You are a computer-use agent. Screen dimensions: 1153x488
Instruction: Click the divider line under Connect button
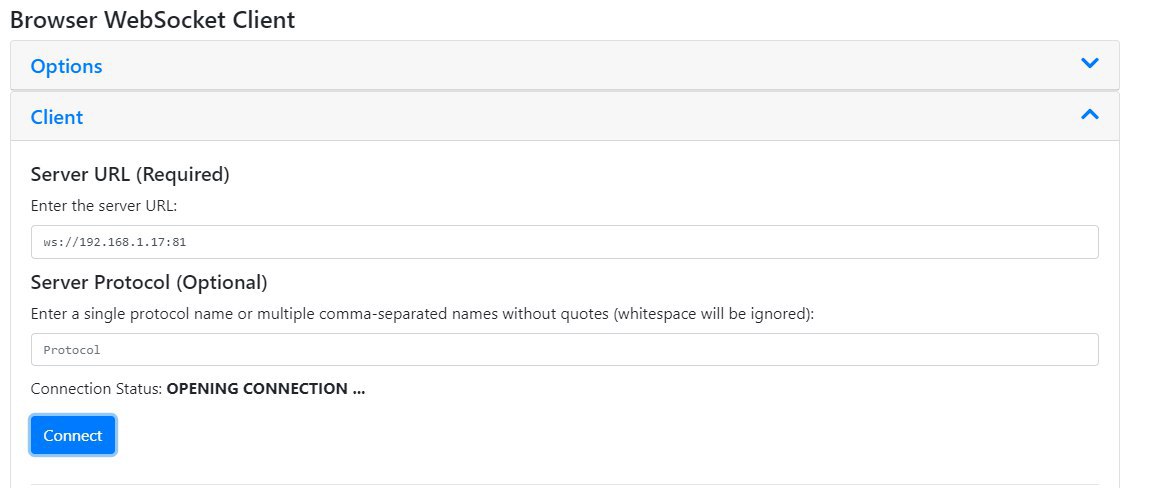564,485
